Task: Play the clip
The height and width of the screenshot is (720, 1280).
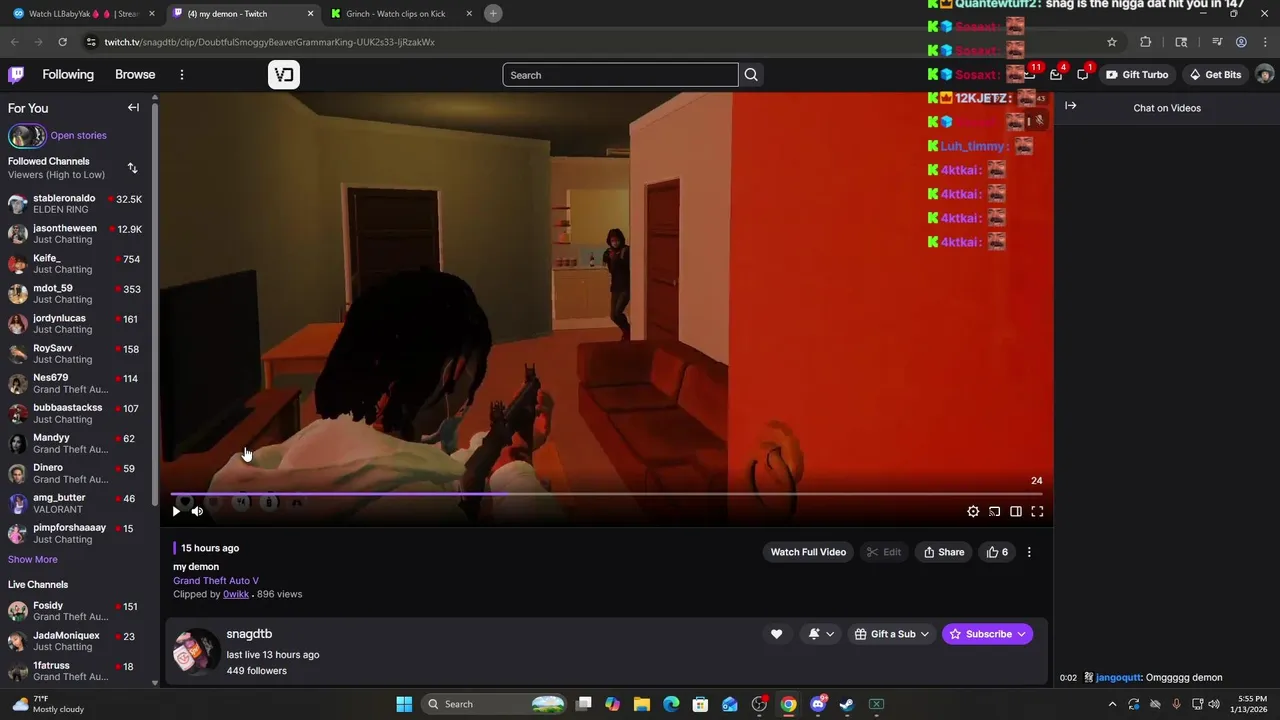Action: tap(176, 511)
